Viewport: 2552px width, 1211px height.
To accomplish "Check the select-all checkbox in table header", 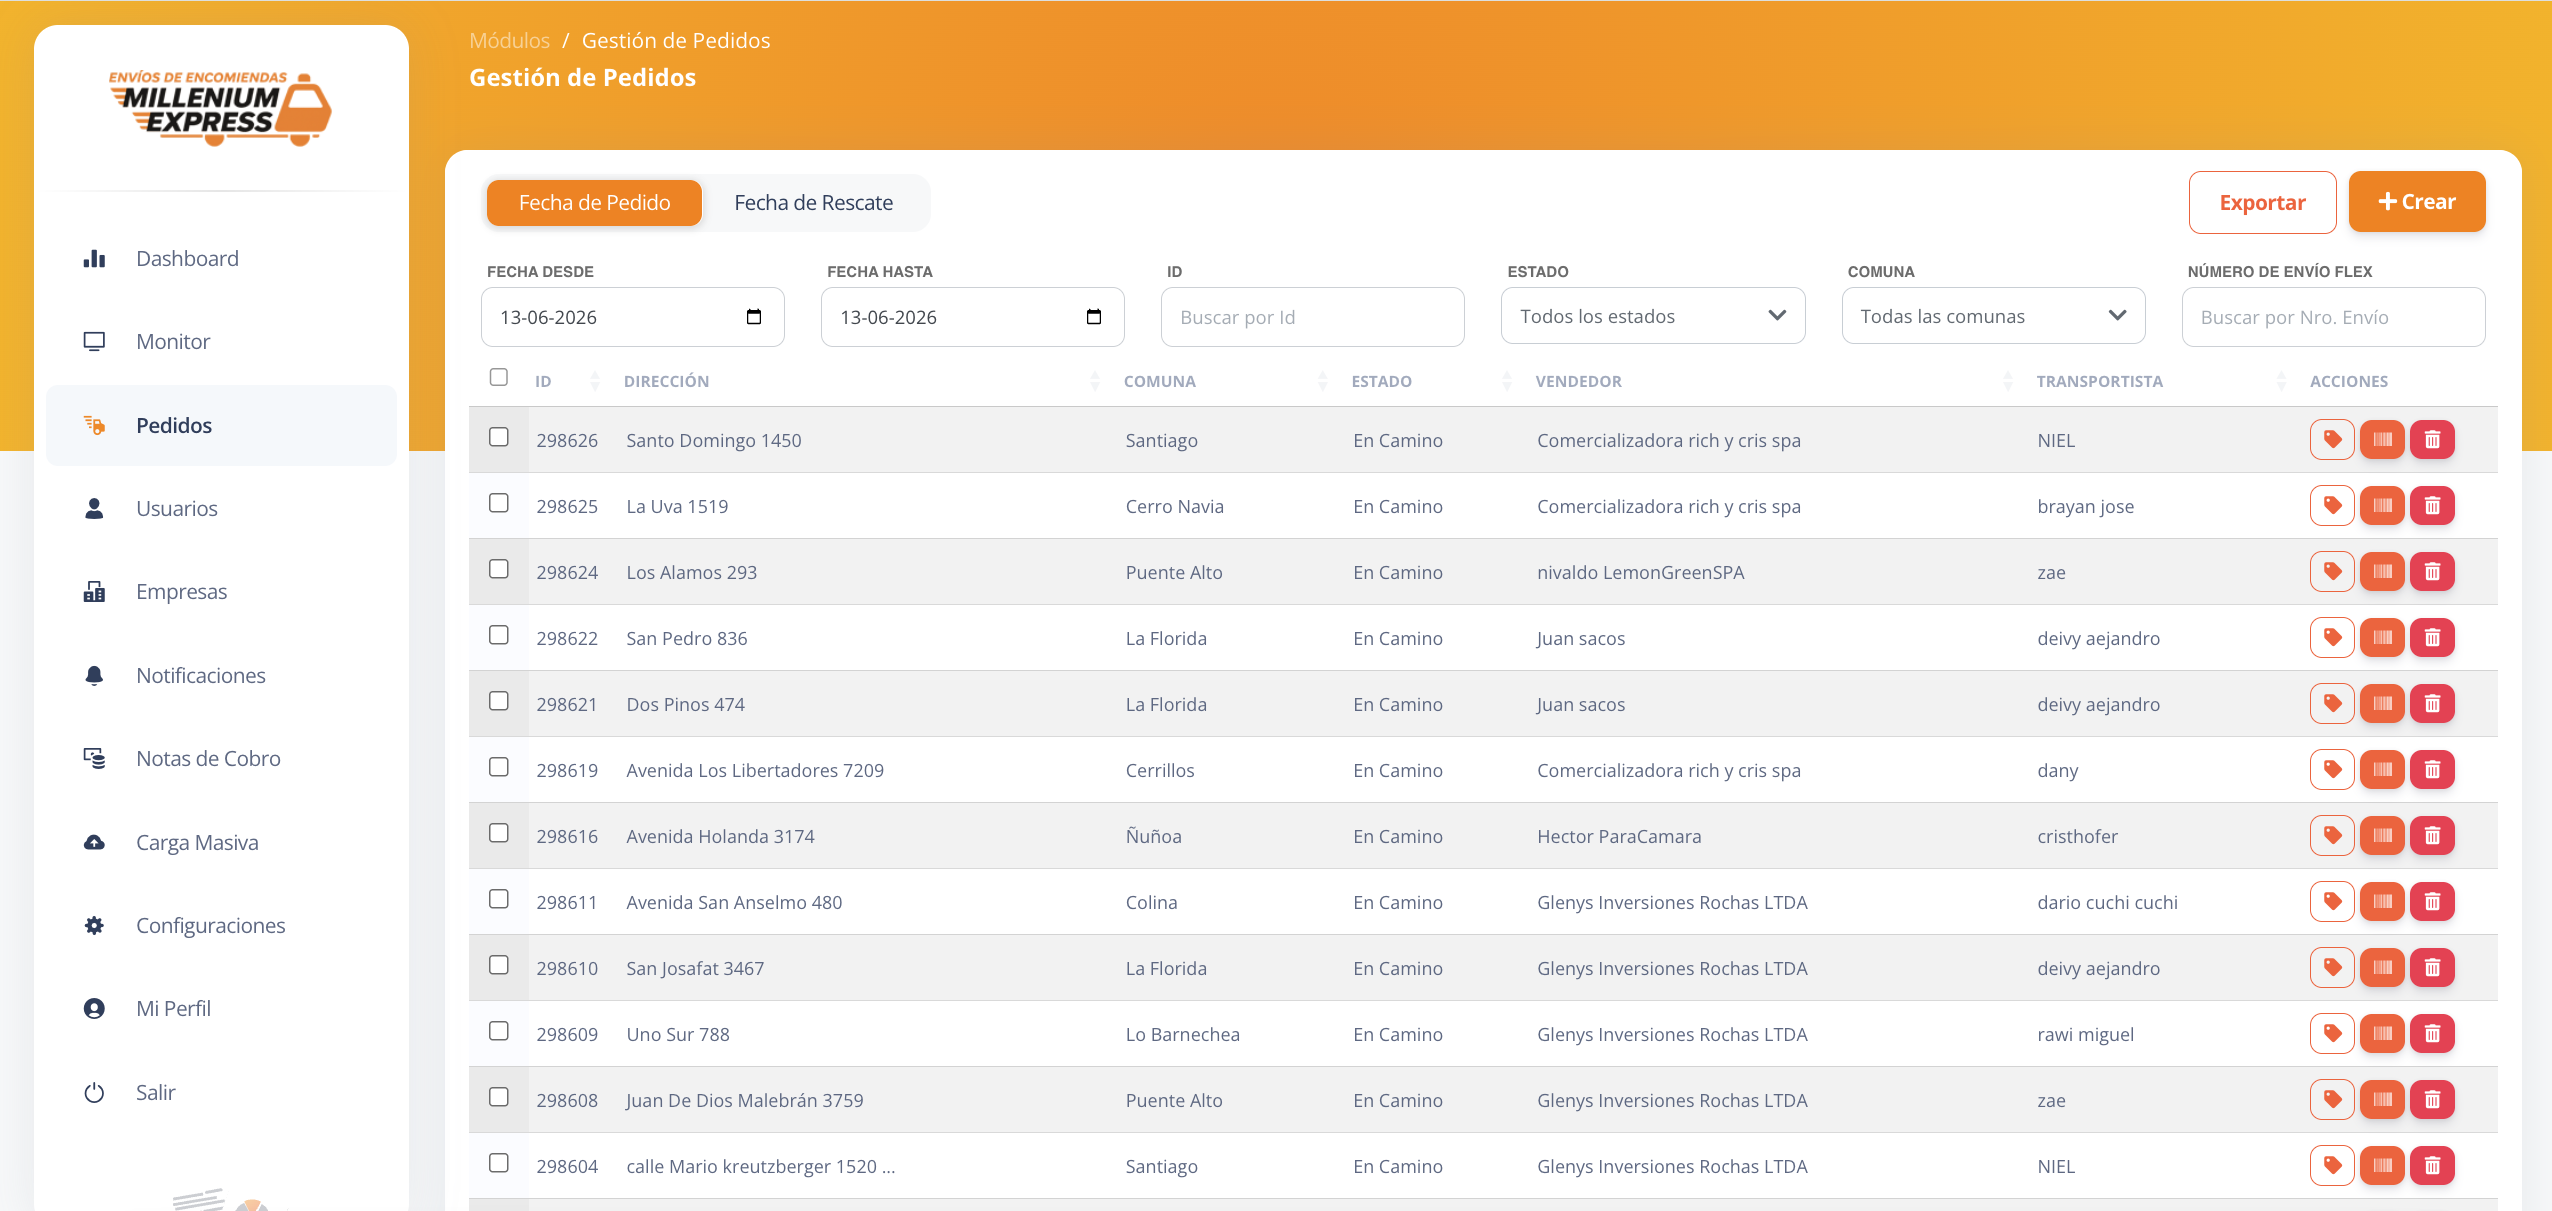I will coord(499,377).
